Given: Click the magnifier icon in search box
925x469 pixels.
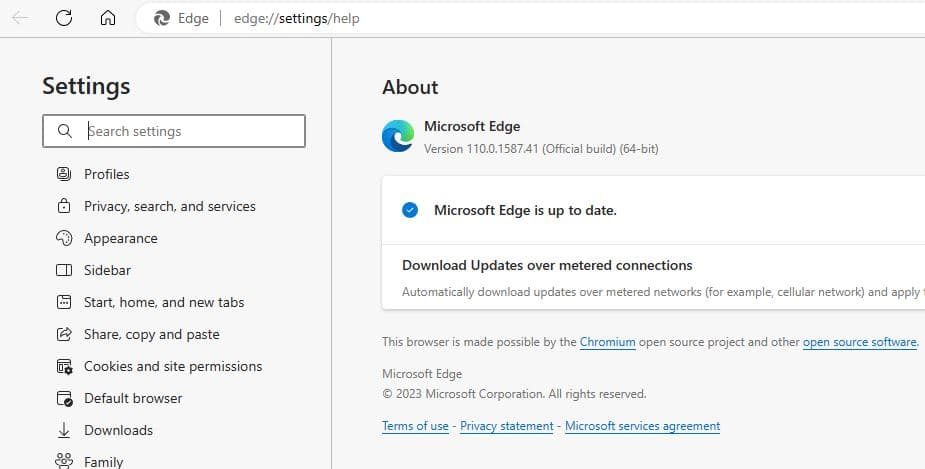Looking at the screenshot, I should 65,131.
